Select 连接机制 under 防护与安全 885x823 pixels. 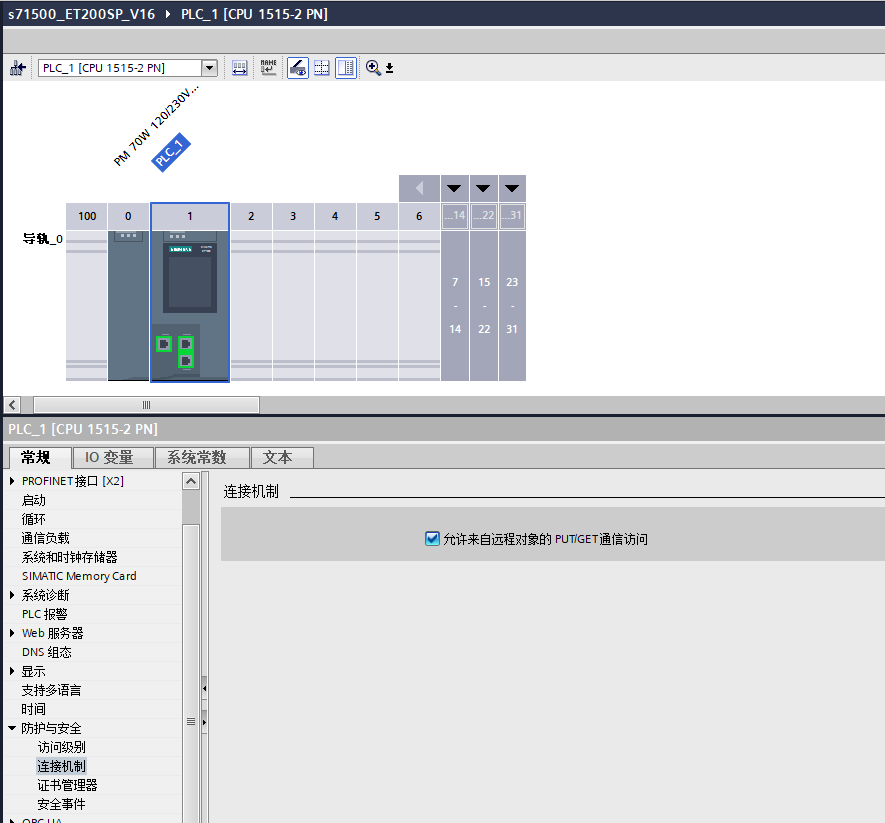point(62,766)
